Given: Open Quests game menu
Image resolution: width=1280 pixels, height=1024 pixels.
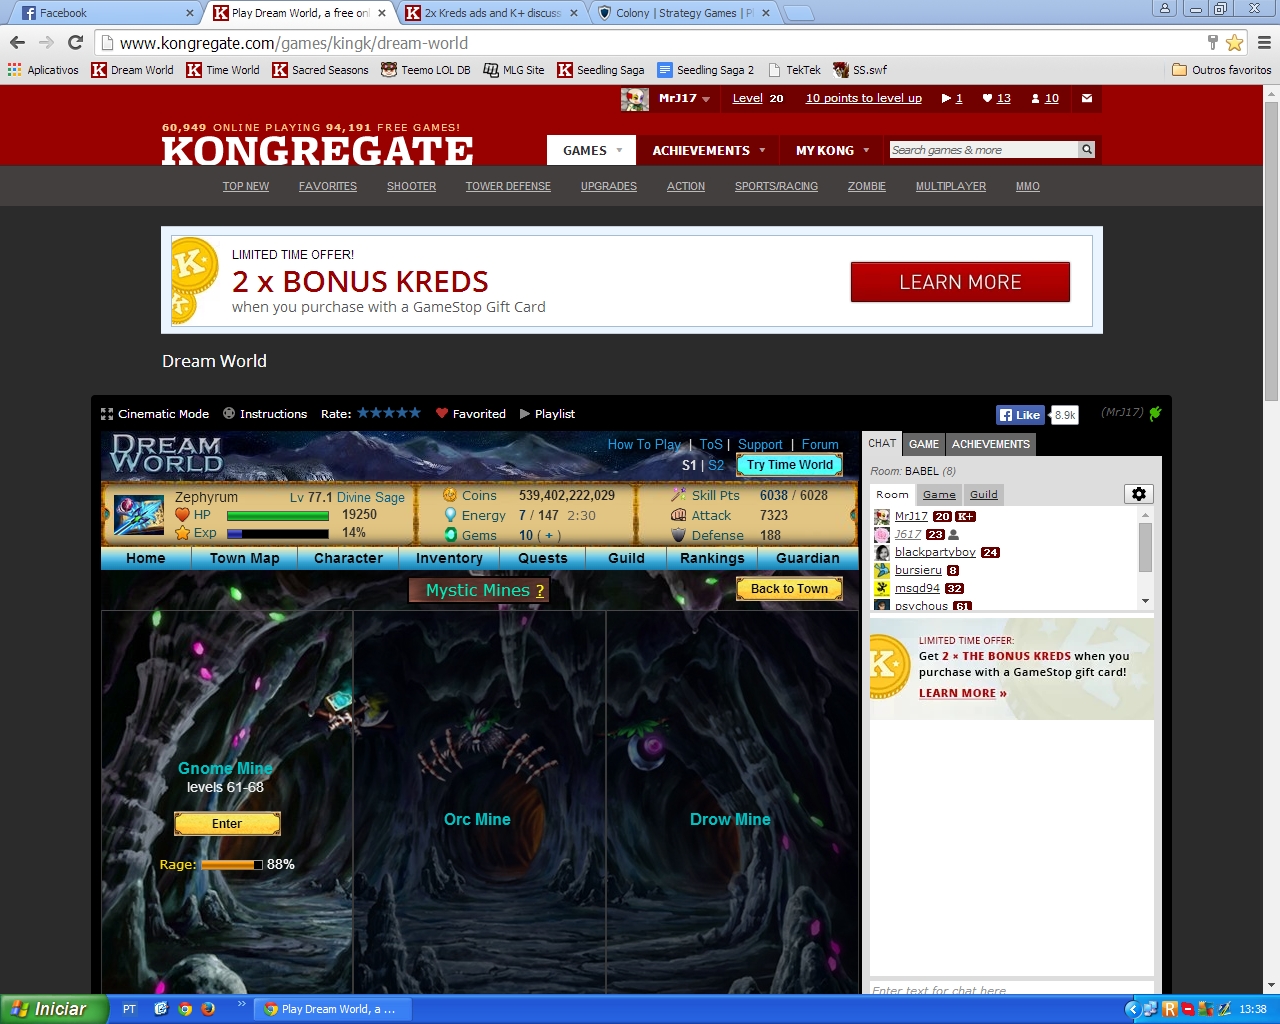Looking at the screenshot, I should tap(543, 558).
